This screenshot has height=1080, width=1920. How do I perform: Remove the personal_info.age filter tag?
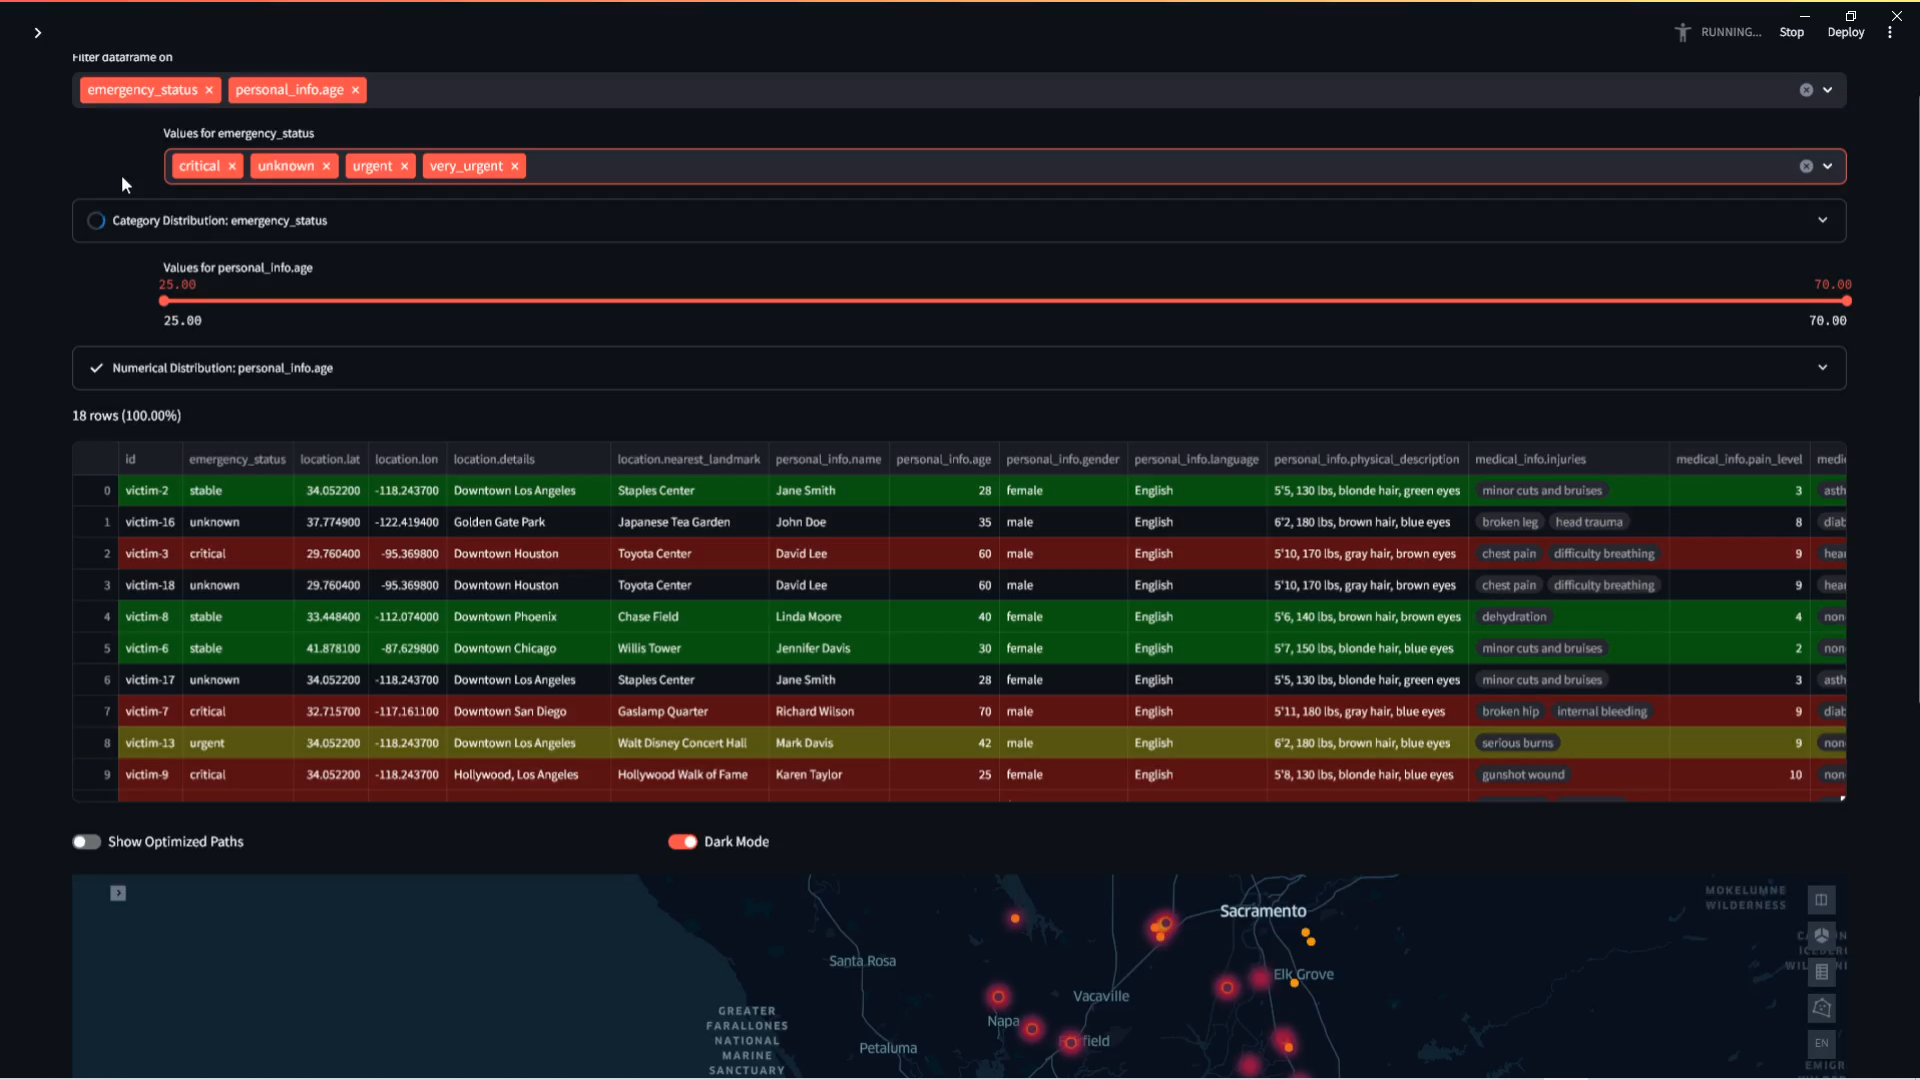coord(355,90)
